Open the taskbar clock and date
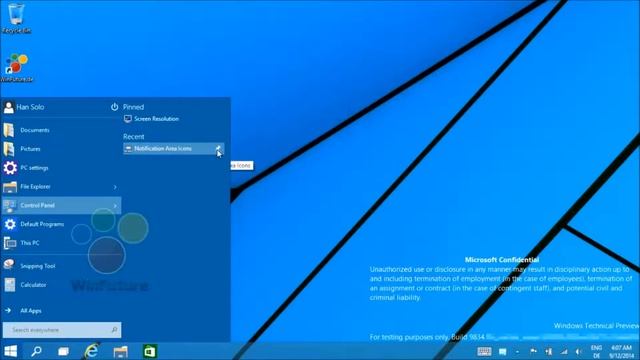The width and height of the screenshot is (640, 360). (x=622, y=351)
